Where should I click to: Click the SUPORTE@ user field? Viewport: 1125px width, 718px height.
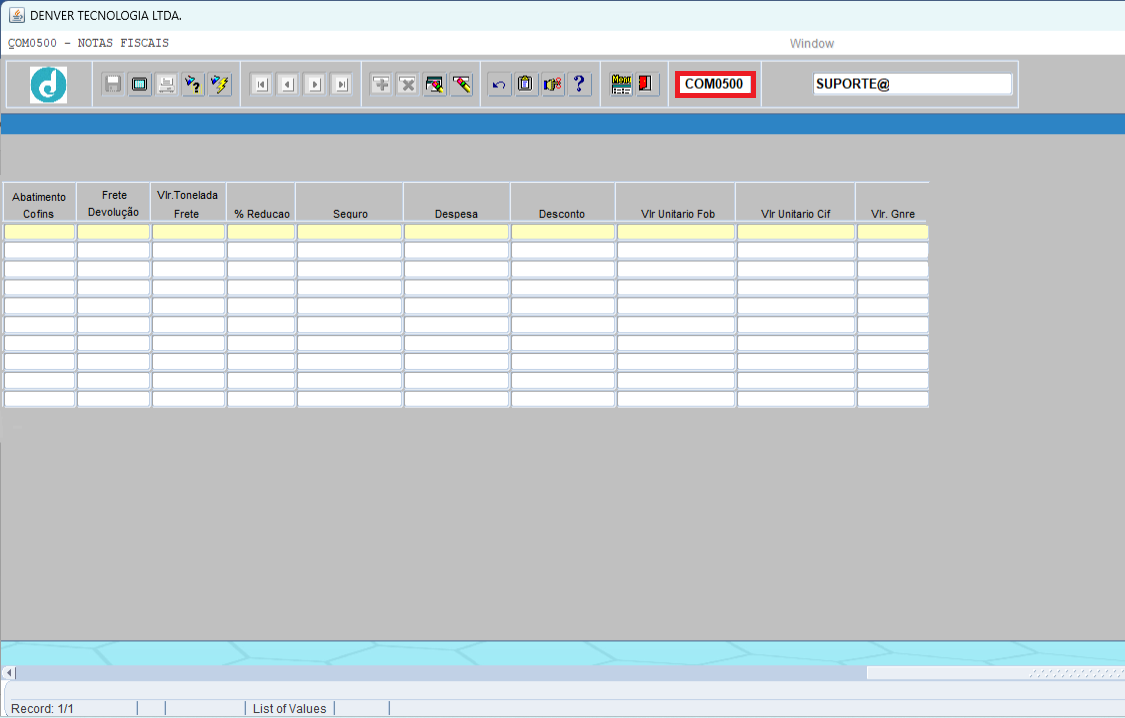[x=912, y=85]
